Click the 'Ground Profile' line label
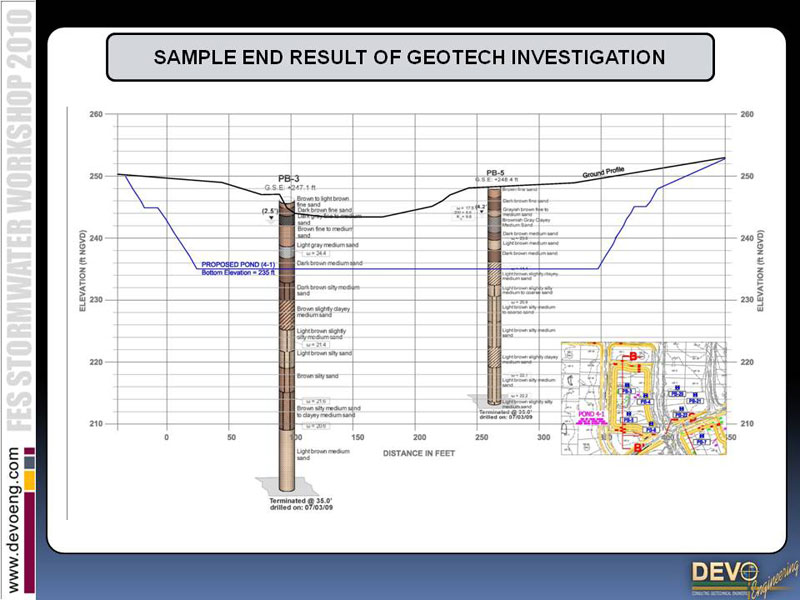Viewport: 800px width, 600px height. [603, 173]
